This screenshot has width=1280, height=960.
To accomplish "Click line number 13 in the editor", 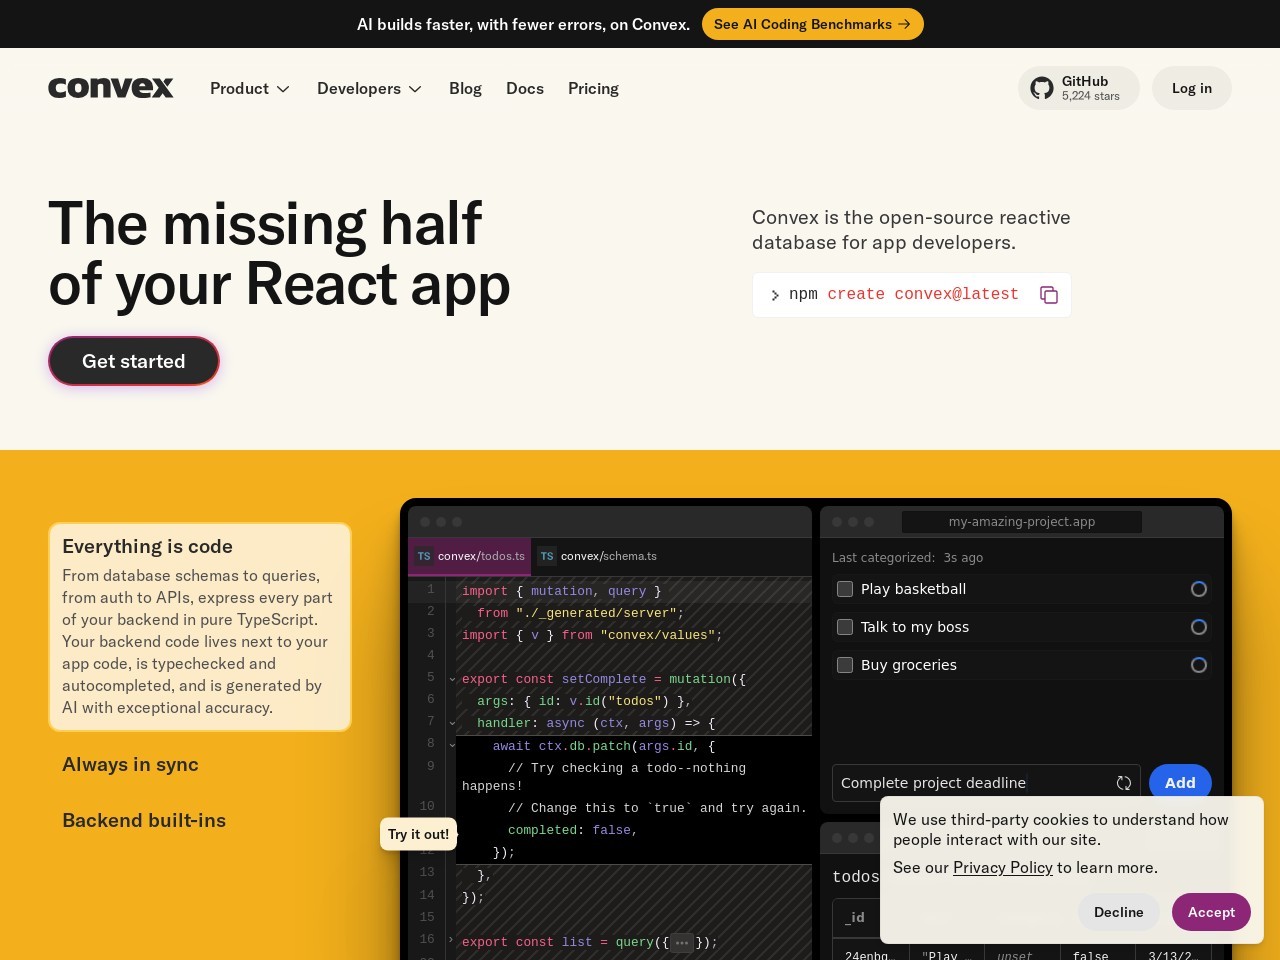I will (x=427, y=873).
